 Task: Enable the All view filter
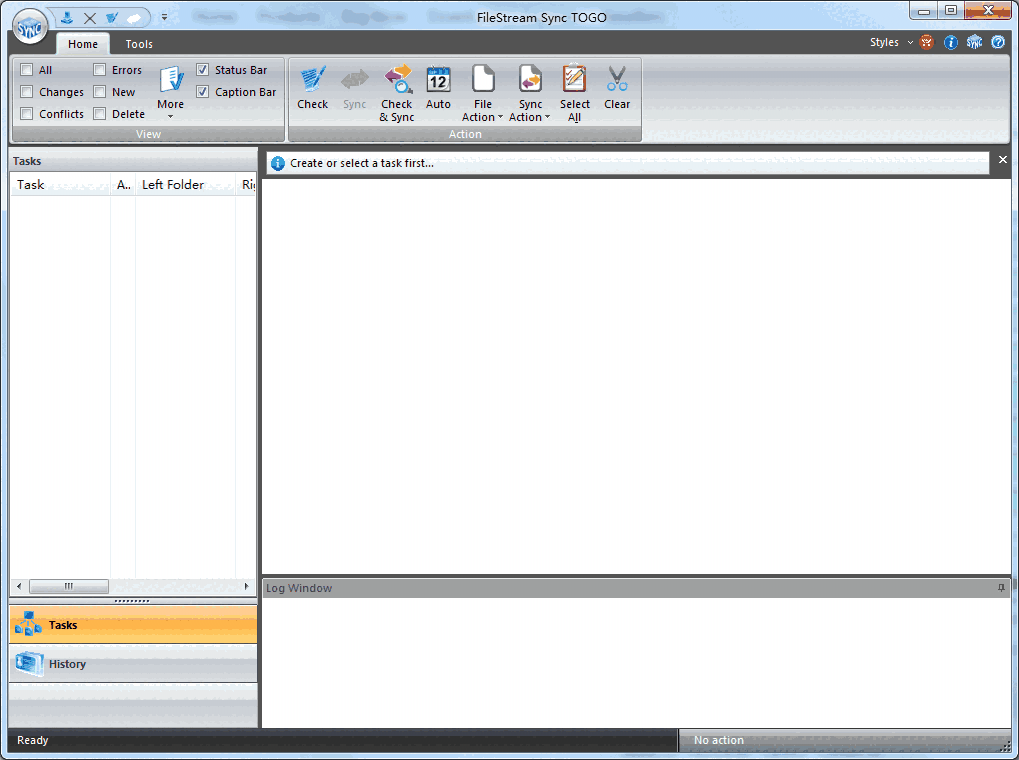pos(26,69)
